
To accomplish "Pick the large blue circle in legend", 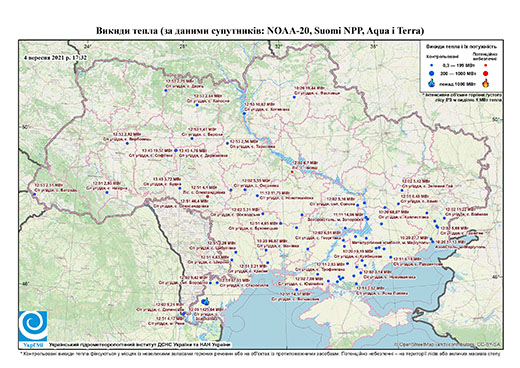I will coord(432,73).
